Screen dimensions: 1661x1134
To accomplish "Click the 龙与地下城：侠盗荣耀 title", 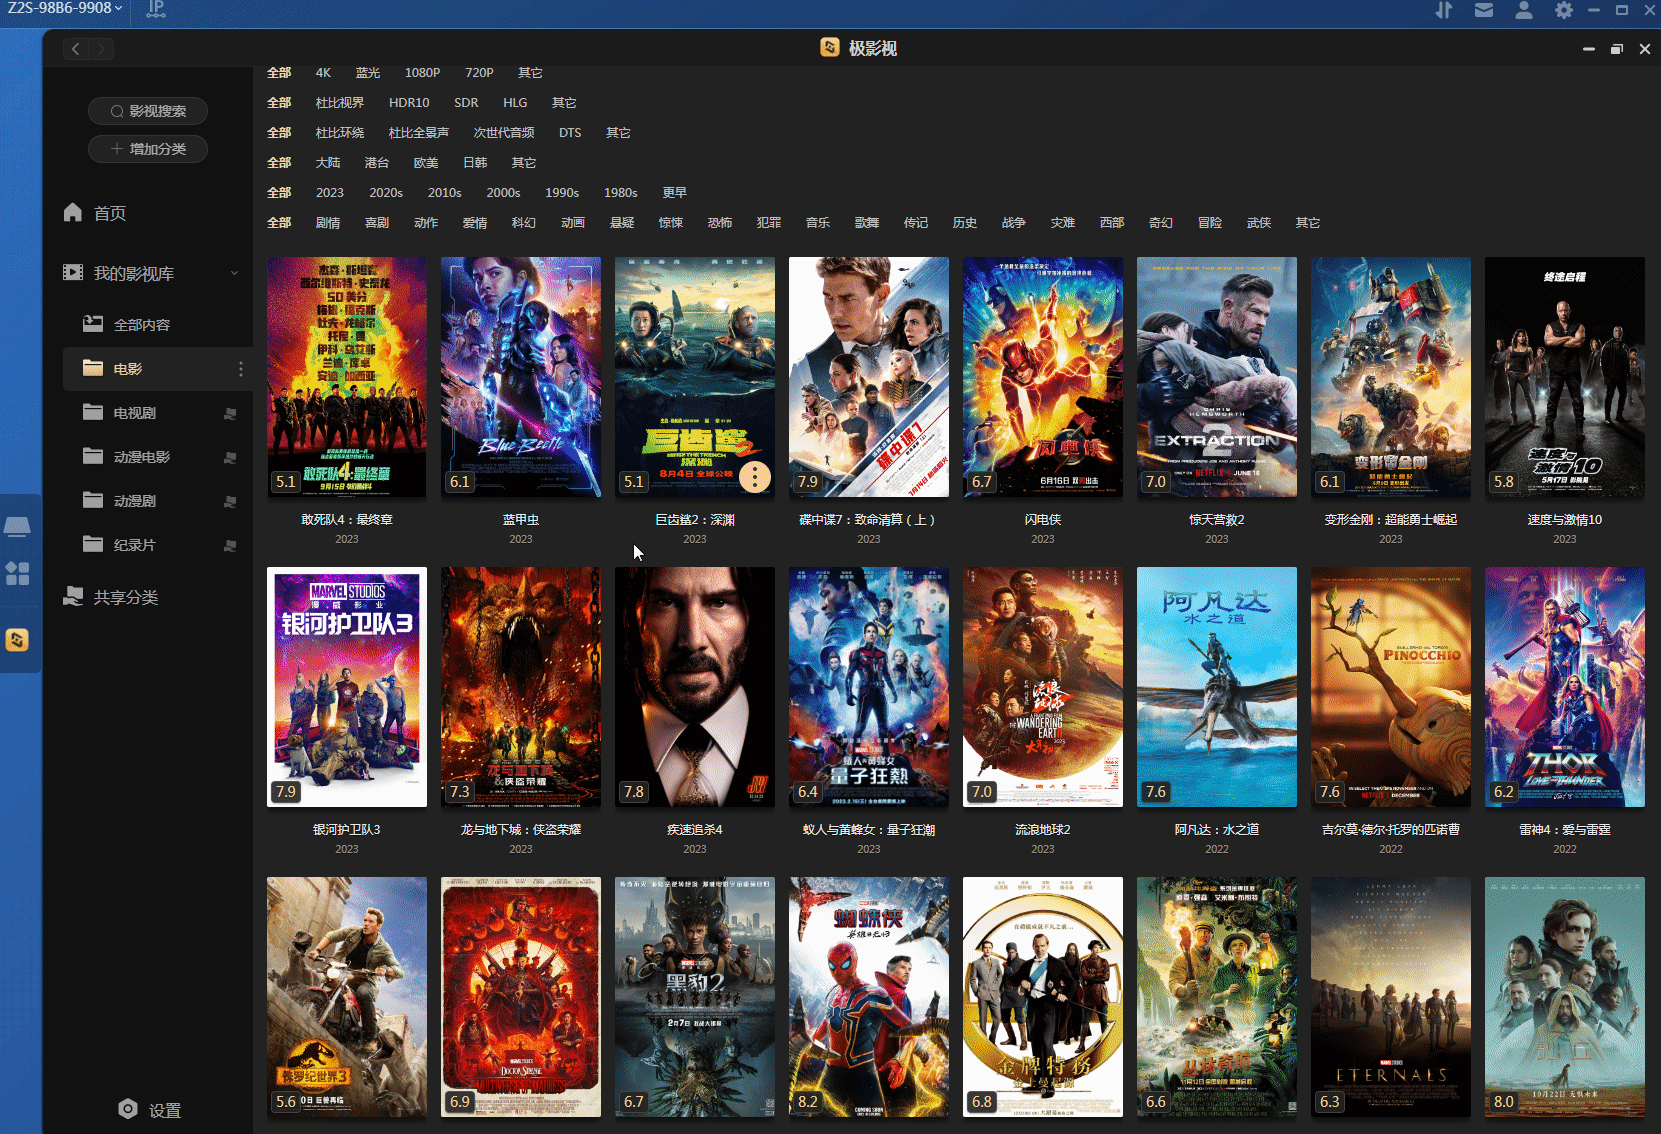I will click(x=521, y=830).
